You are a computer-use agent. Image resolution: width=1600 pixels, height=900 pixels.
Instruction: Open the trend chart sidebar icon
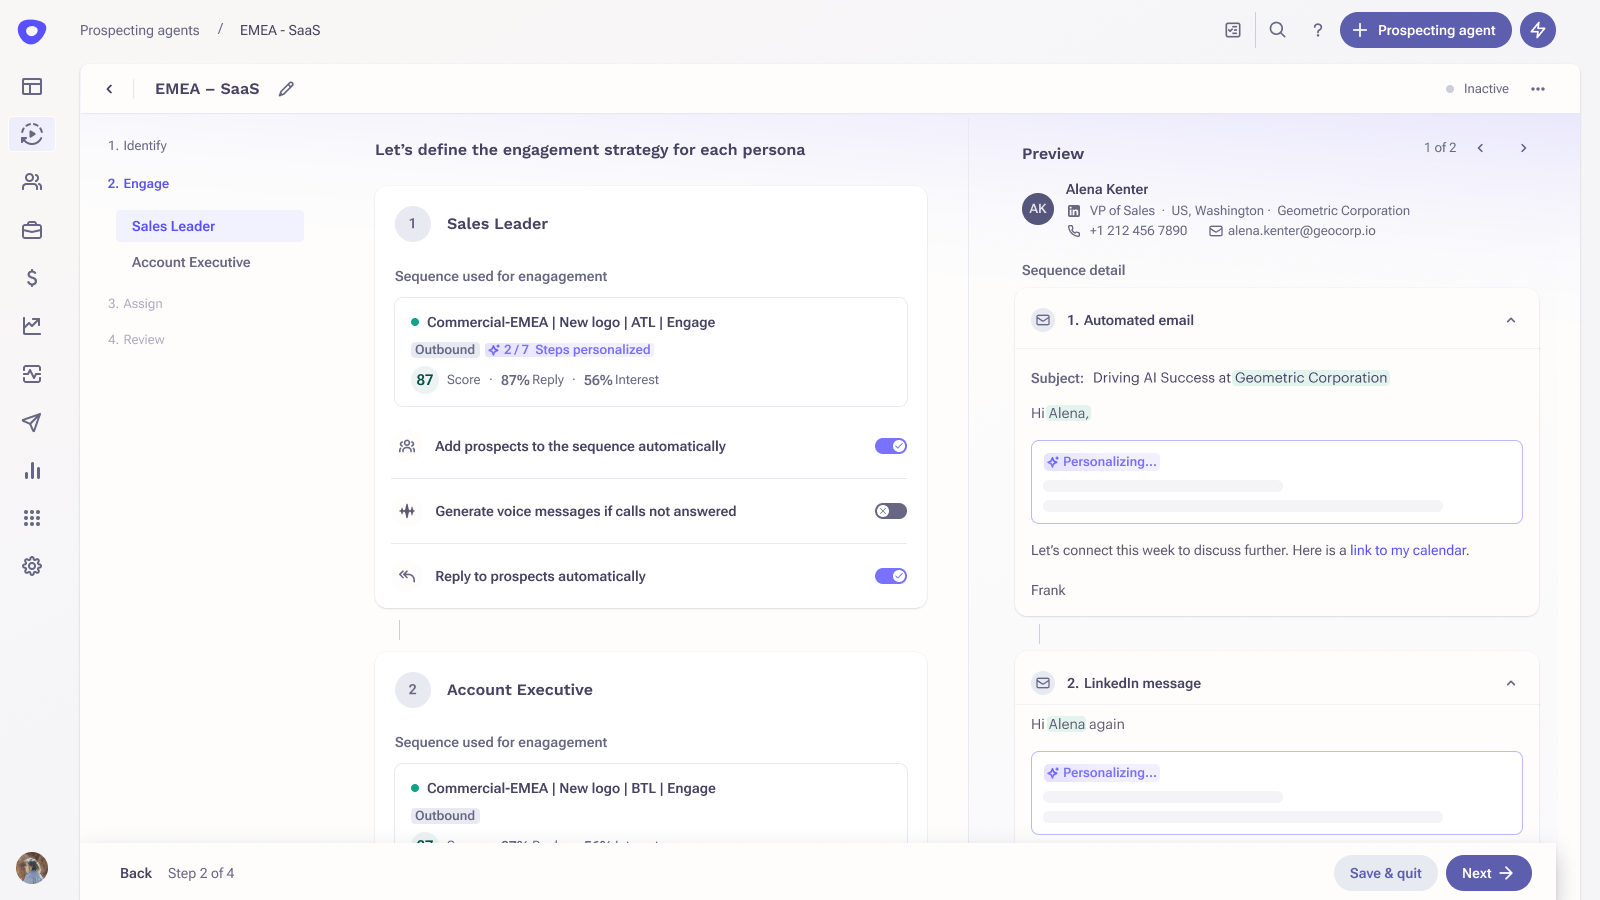pyautogui.click(x=32, y=326)
